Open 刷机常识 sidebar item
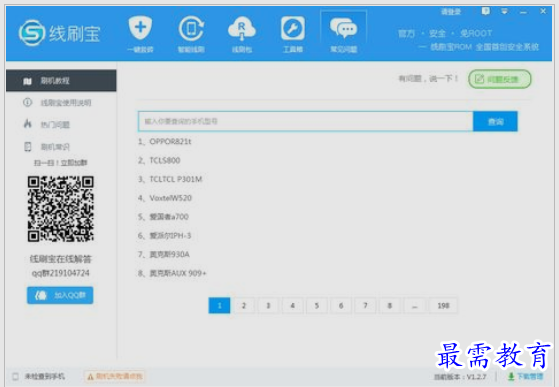Viewport: 559px width, 387px height. pyautogui.click(x=55, y=146)
